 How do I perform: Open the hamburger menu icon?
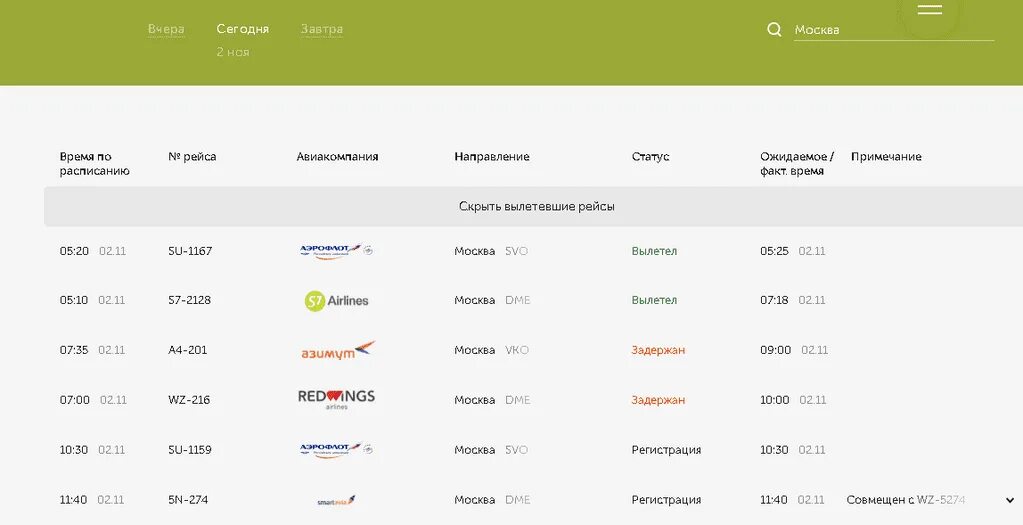(929, 9)
